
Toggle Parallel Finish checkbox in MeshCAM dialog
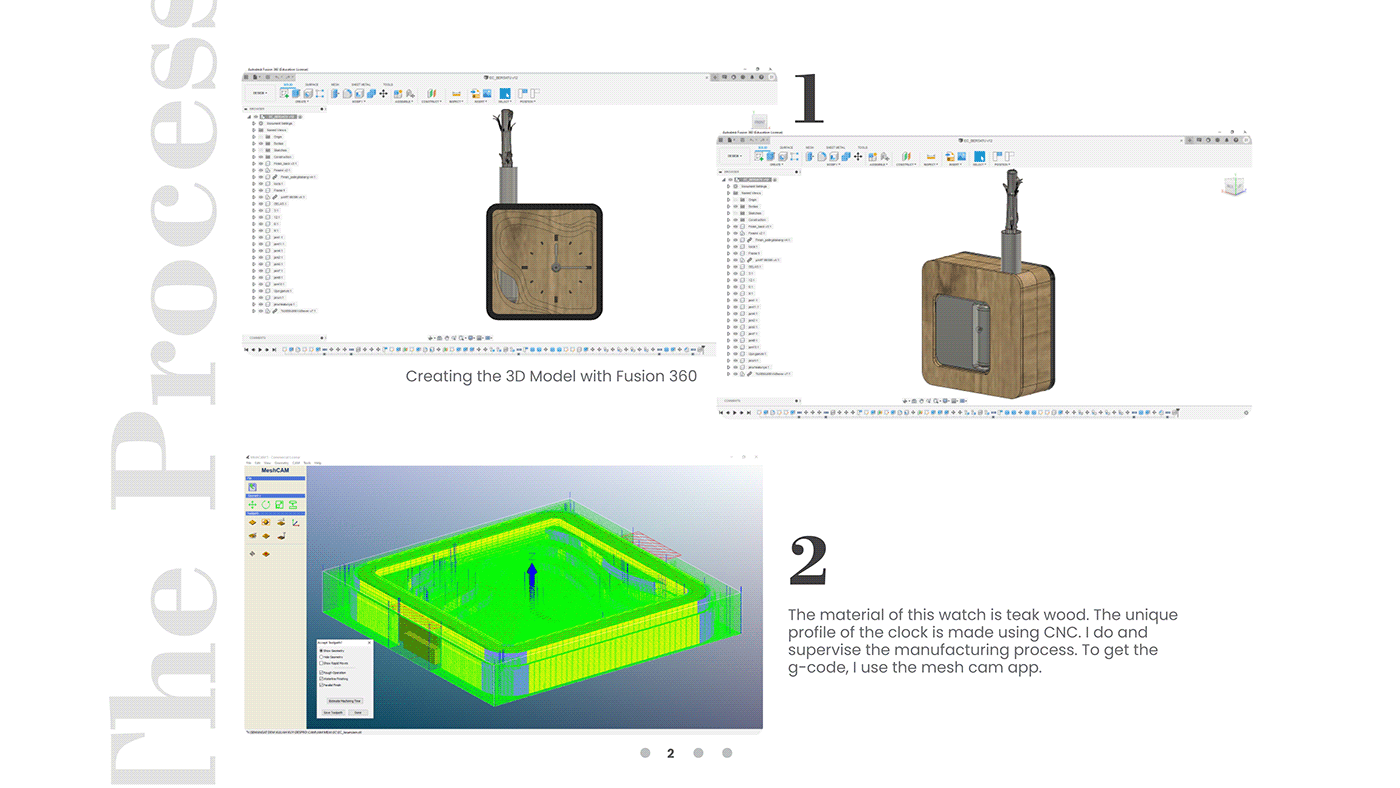[321, 685]
